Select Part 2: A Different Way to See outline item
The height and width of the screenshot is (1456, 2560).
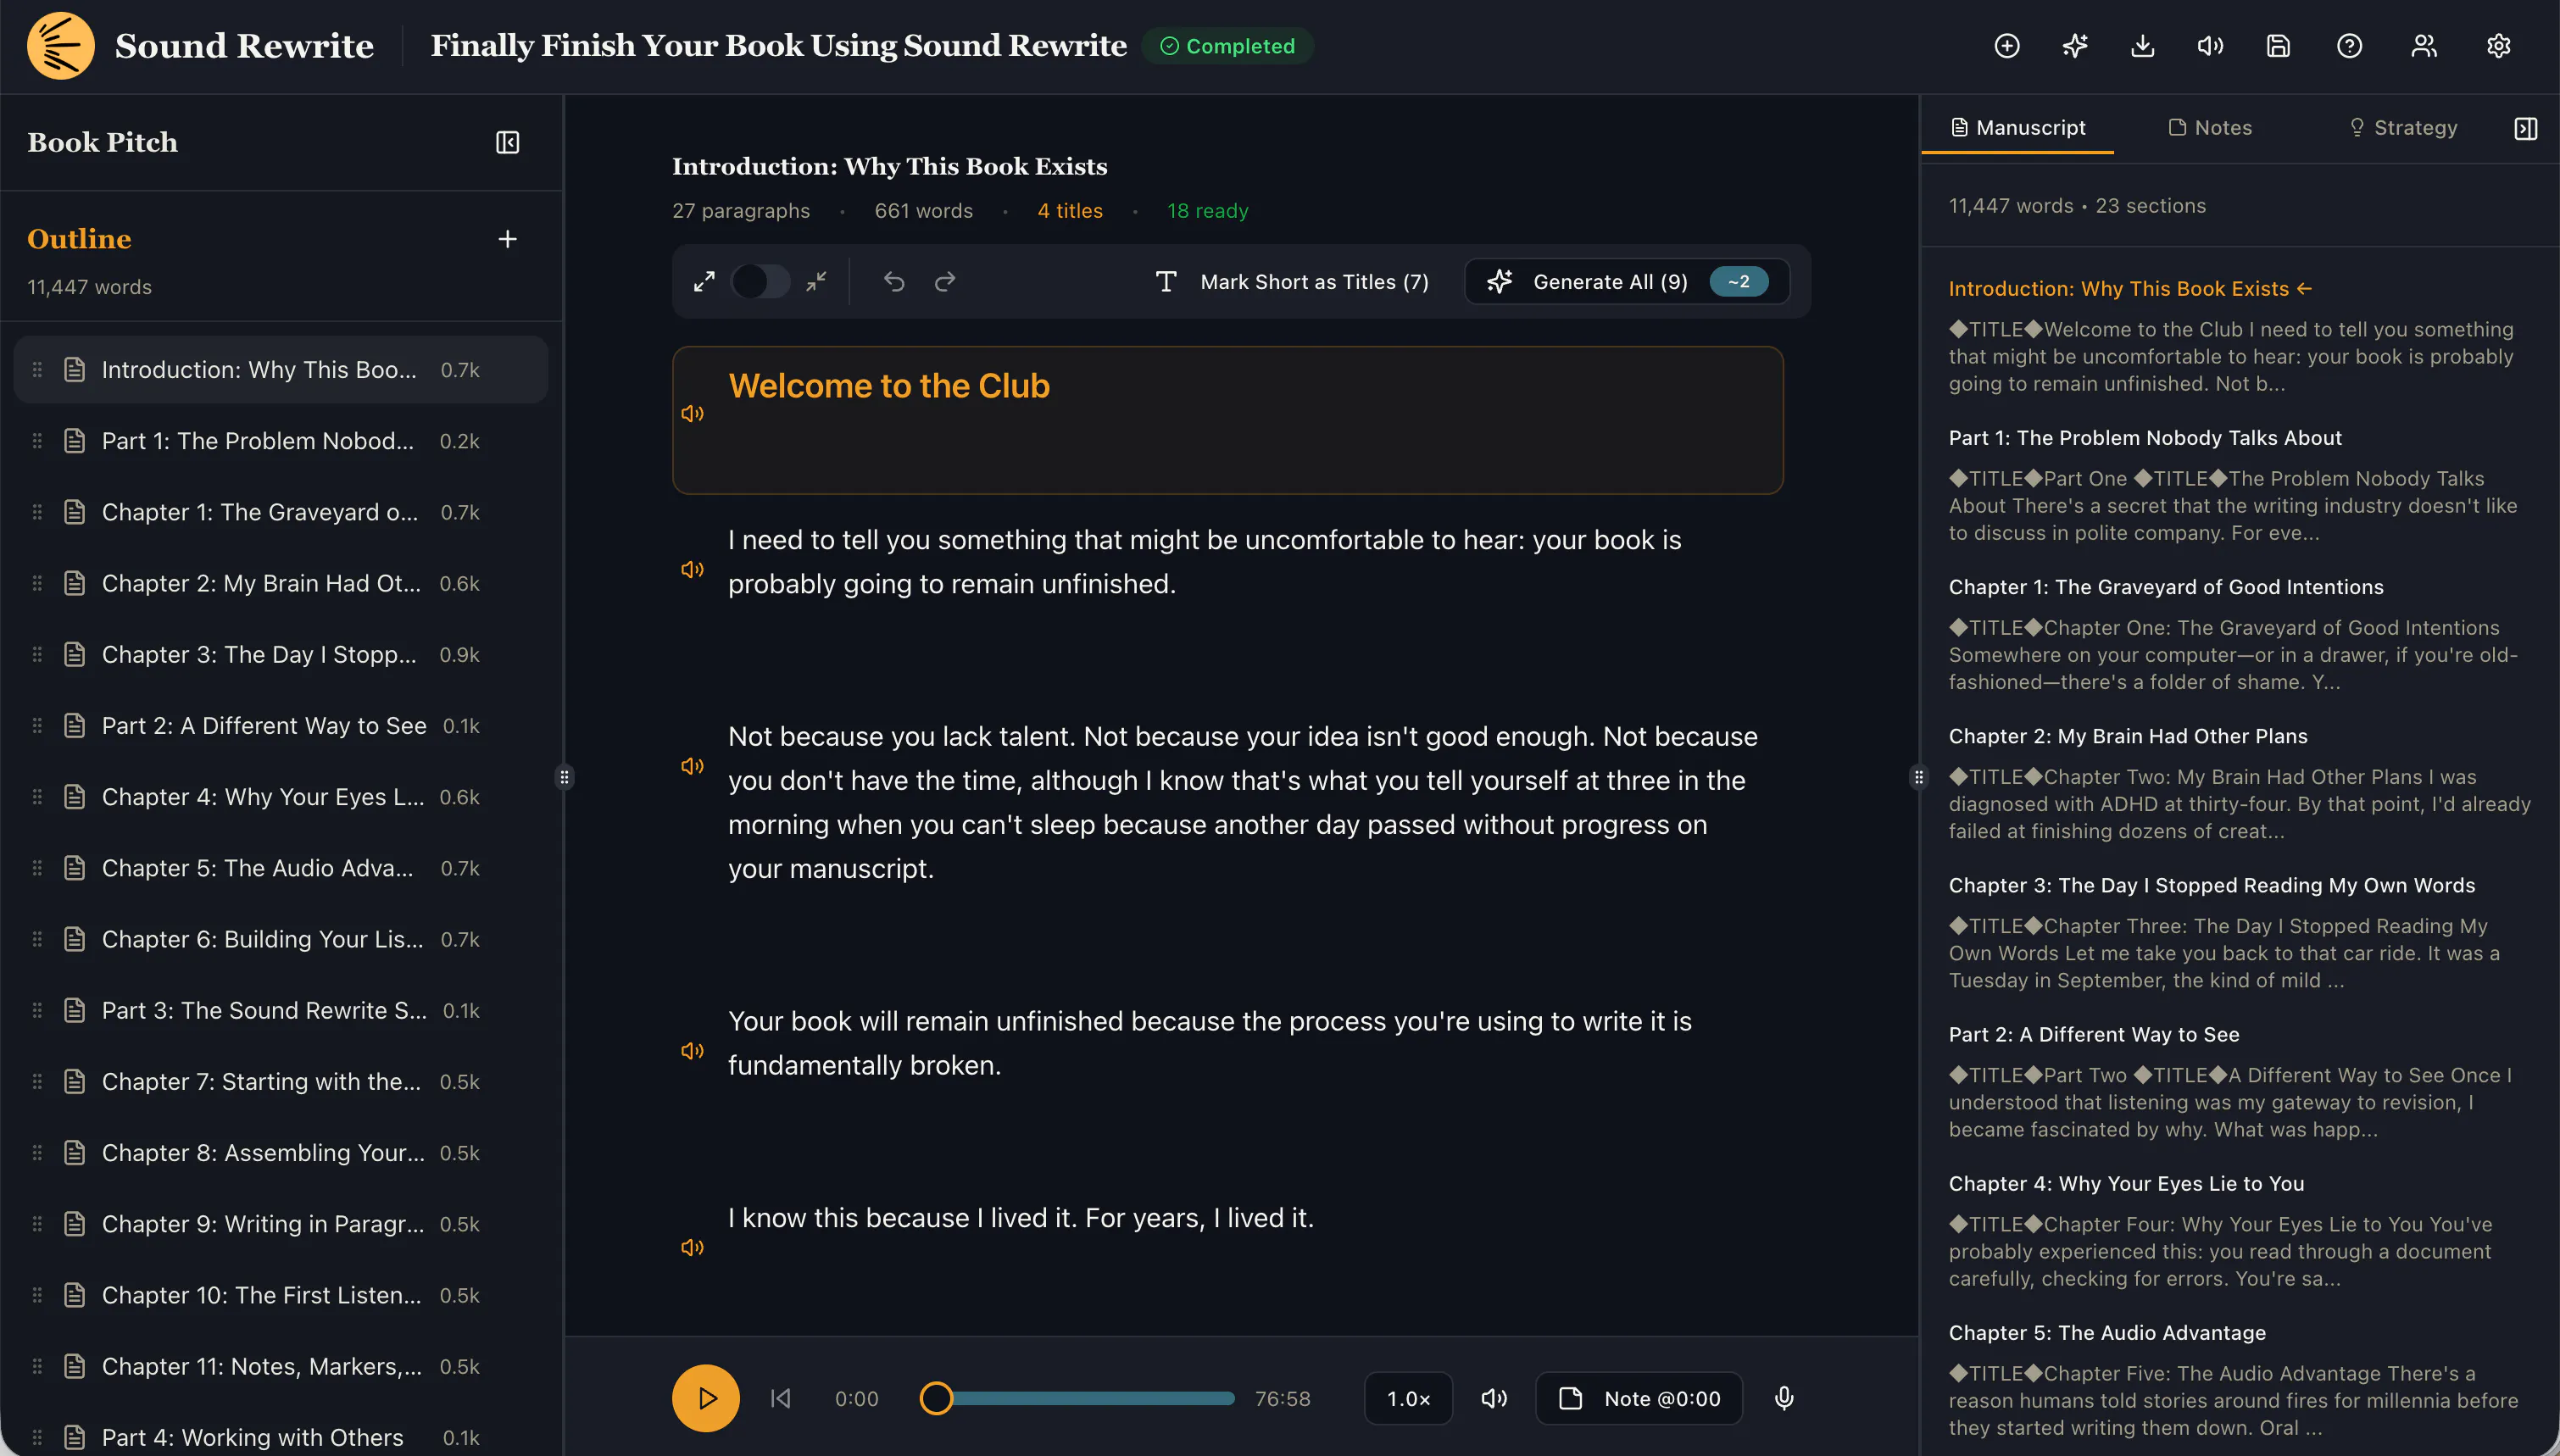tap(281, 726)
